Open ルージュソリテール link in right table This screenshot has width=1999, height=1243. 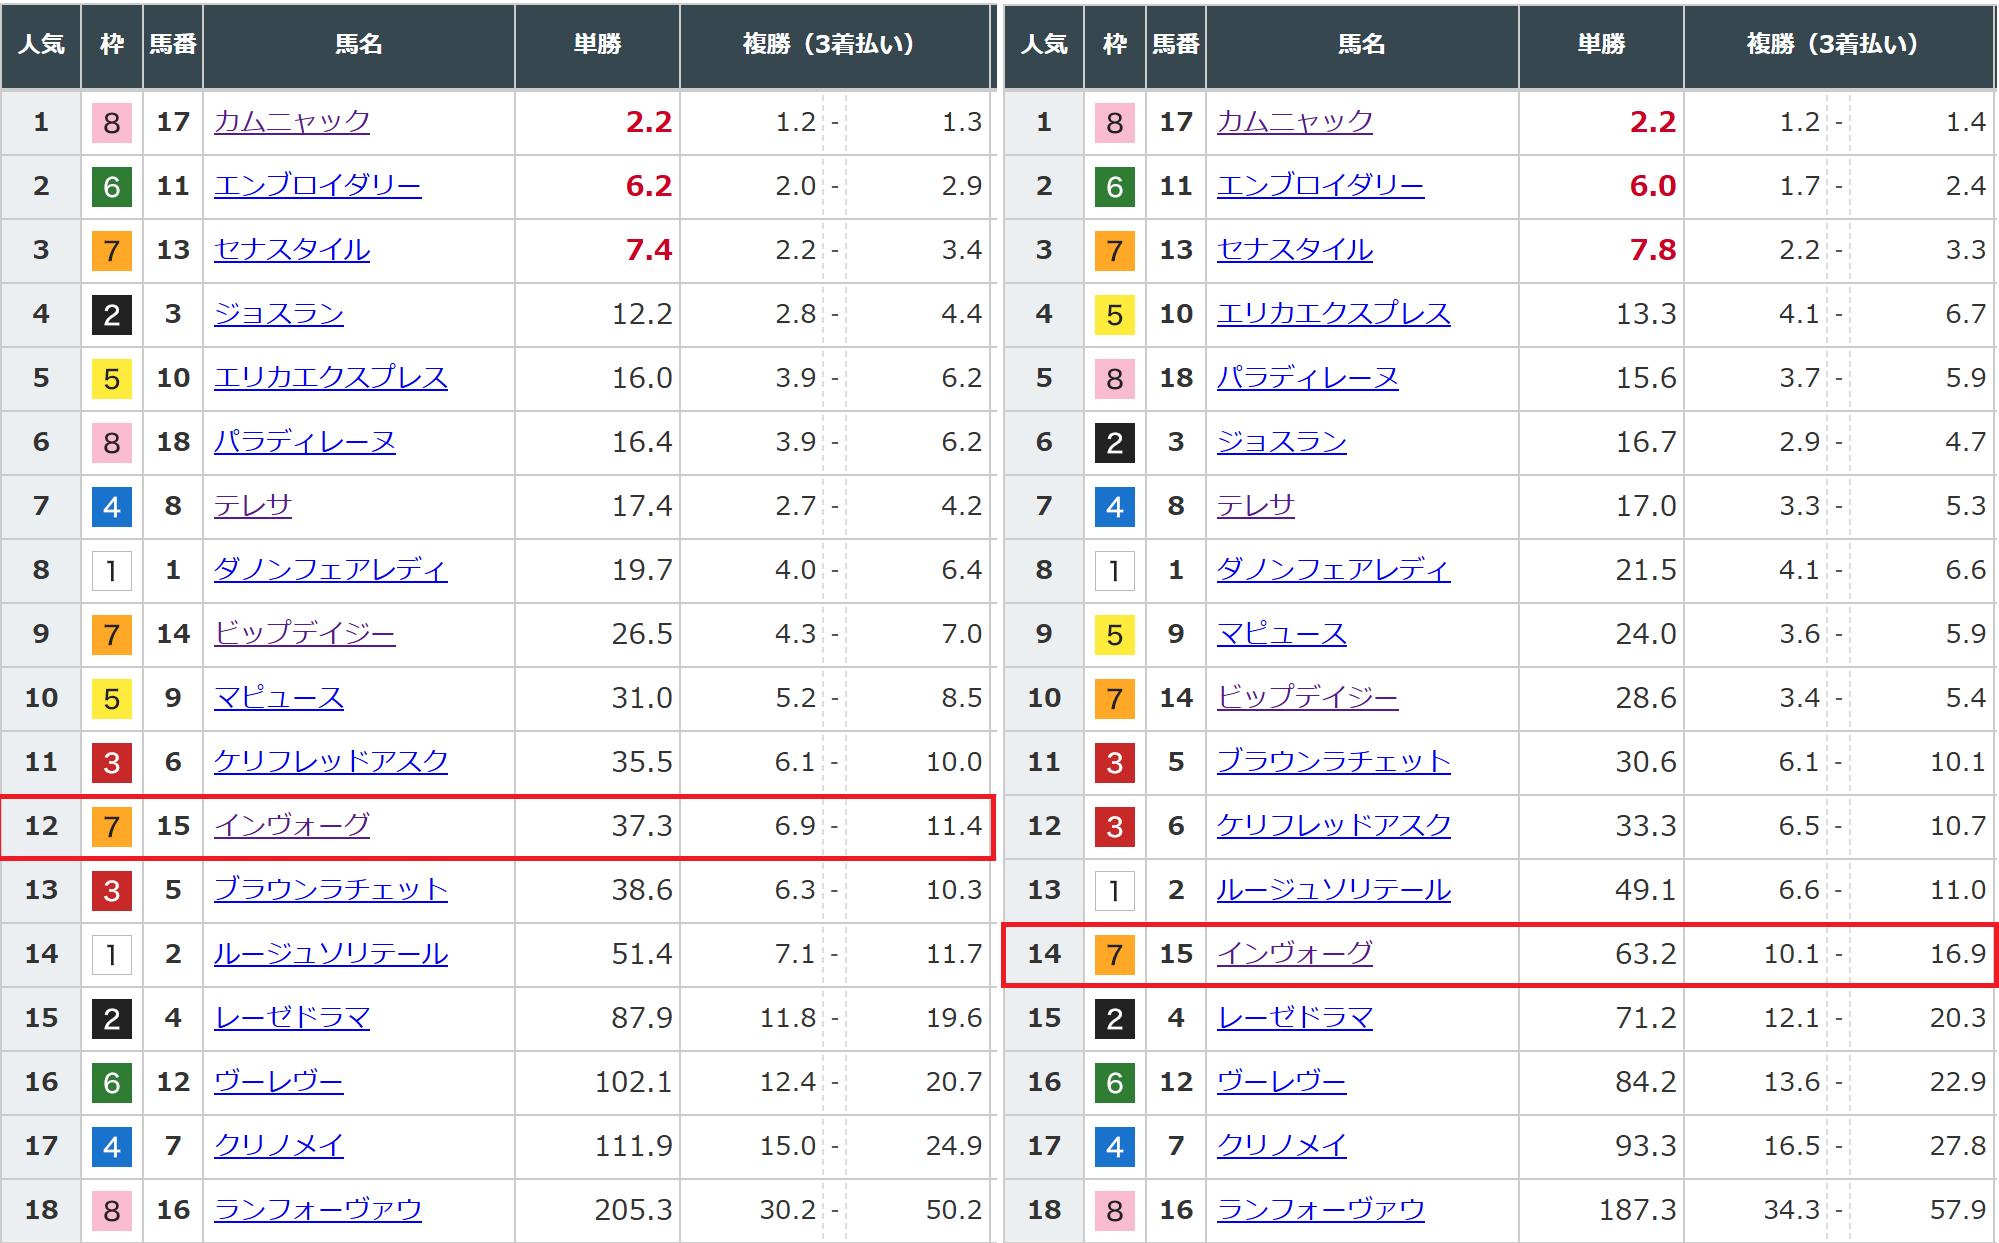pyautogui.click(x=1333, y=890)
